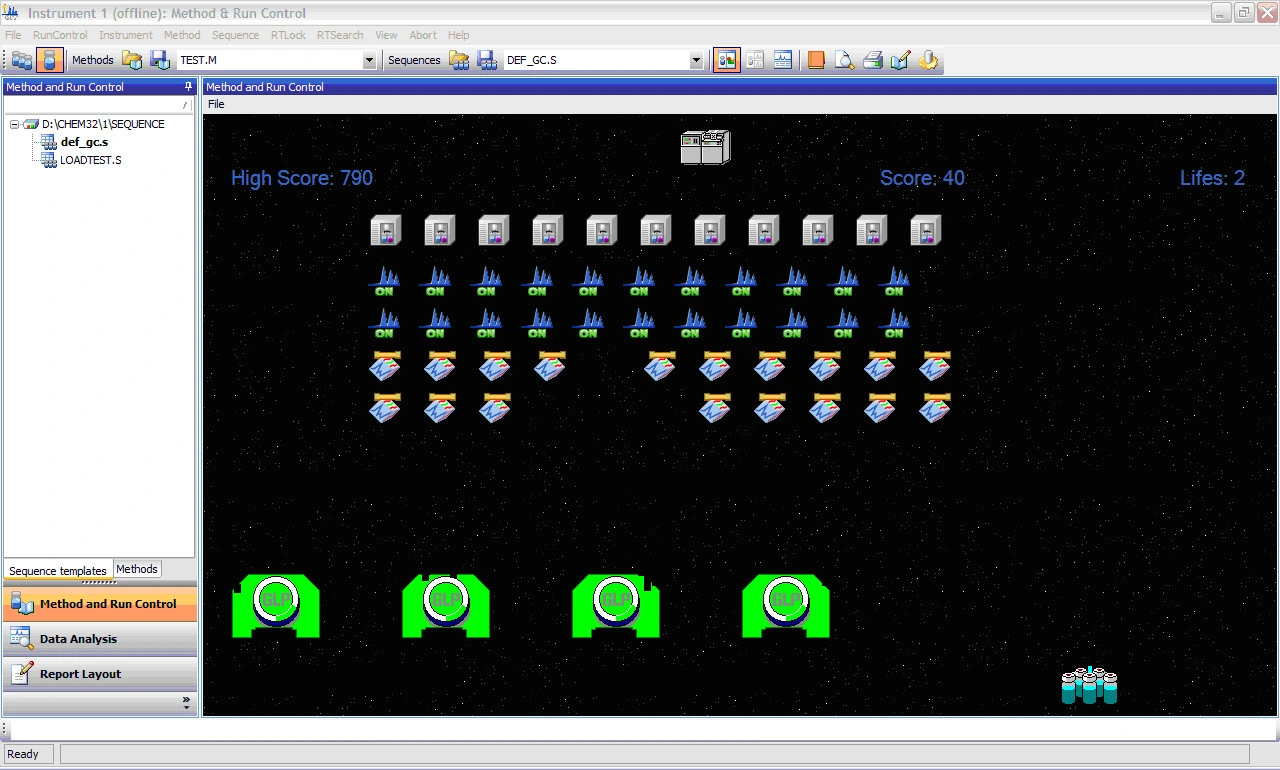Open the Abort menu
The image size is (1280, 770).
click(x=423, y=35)
